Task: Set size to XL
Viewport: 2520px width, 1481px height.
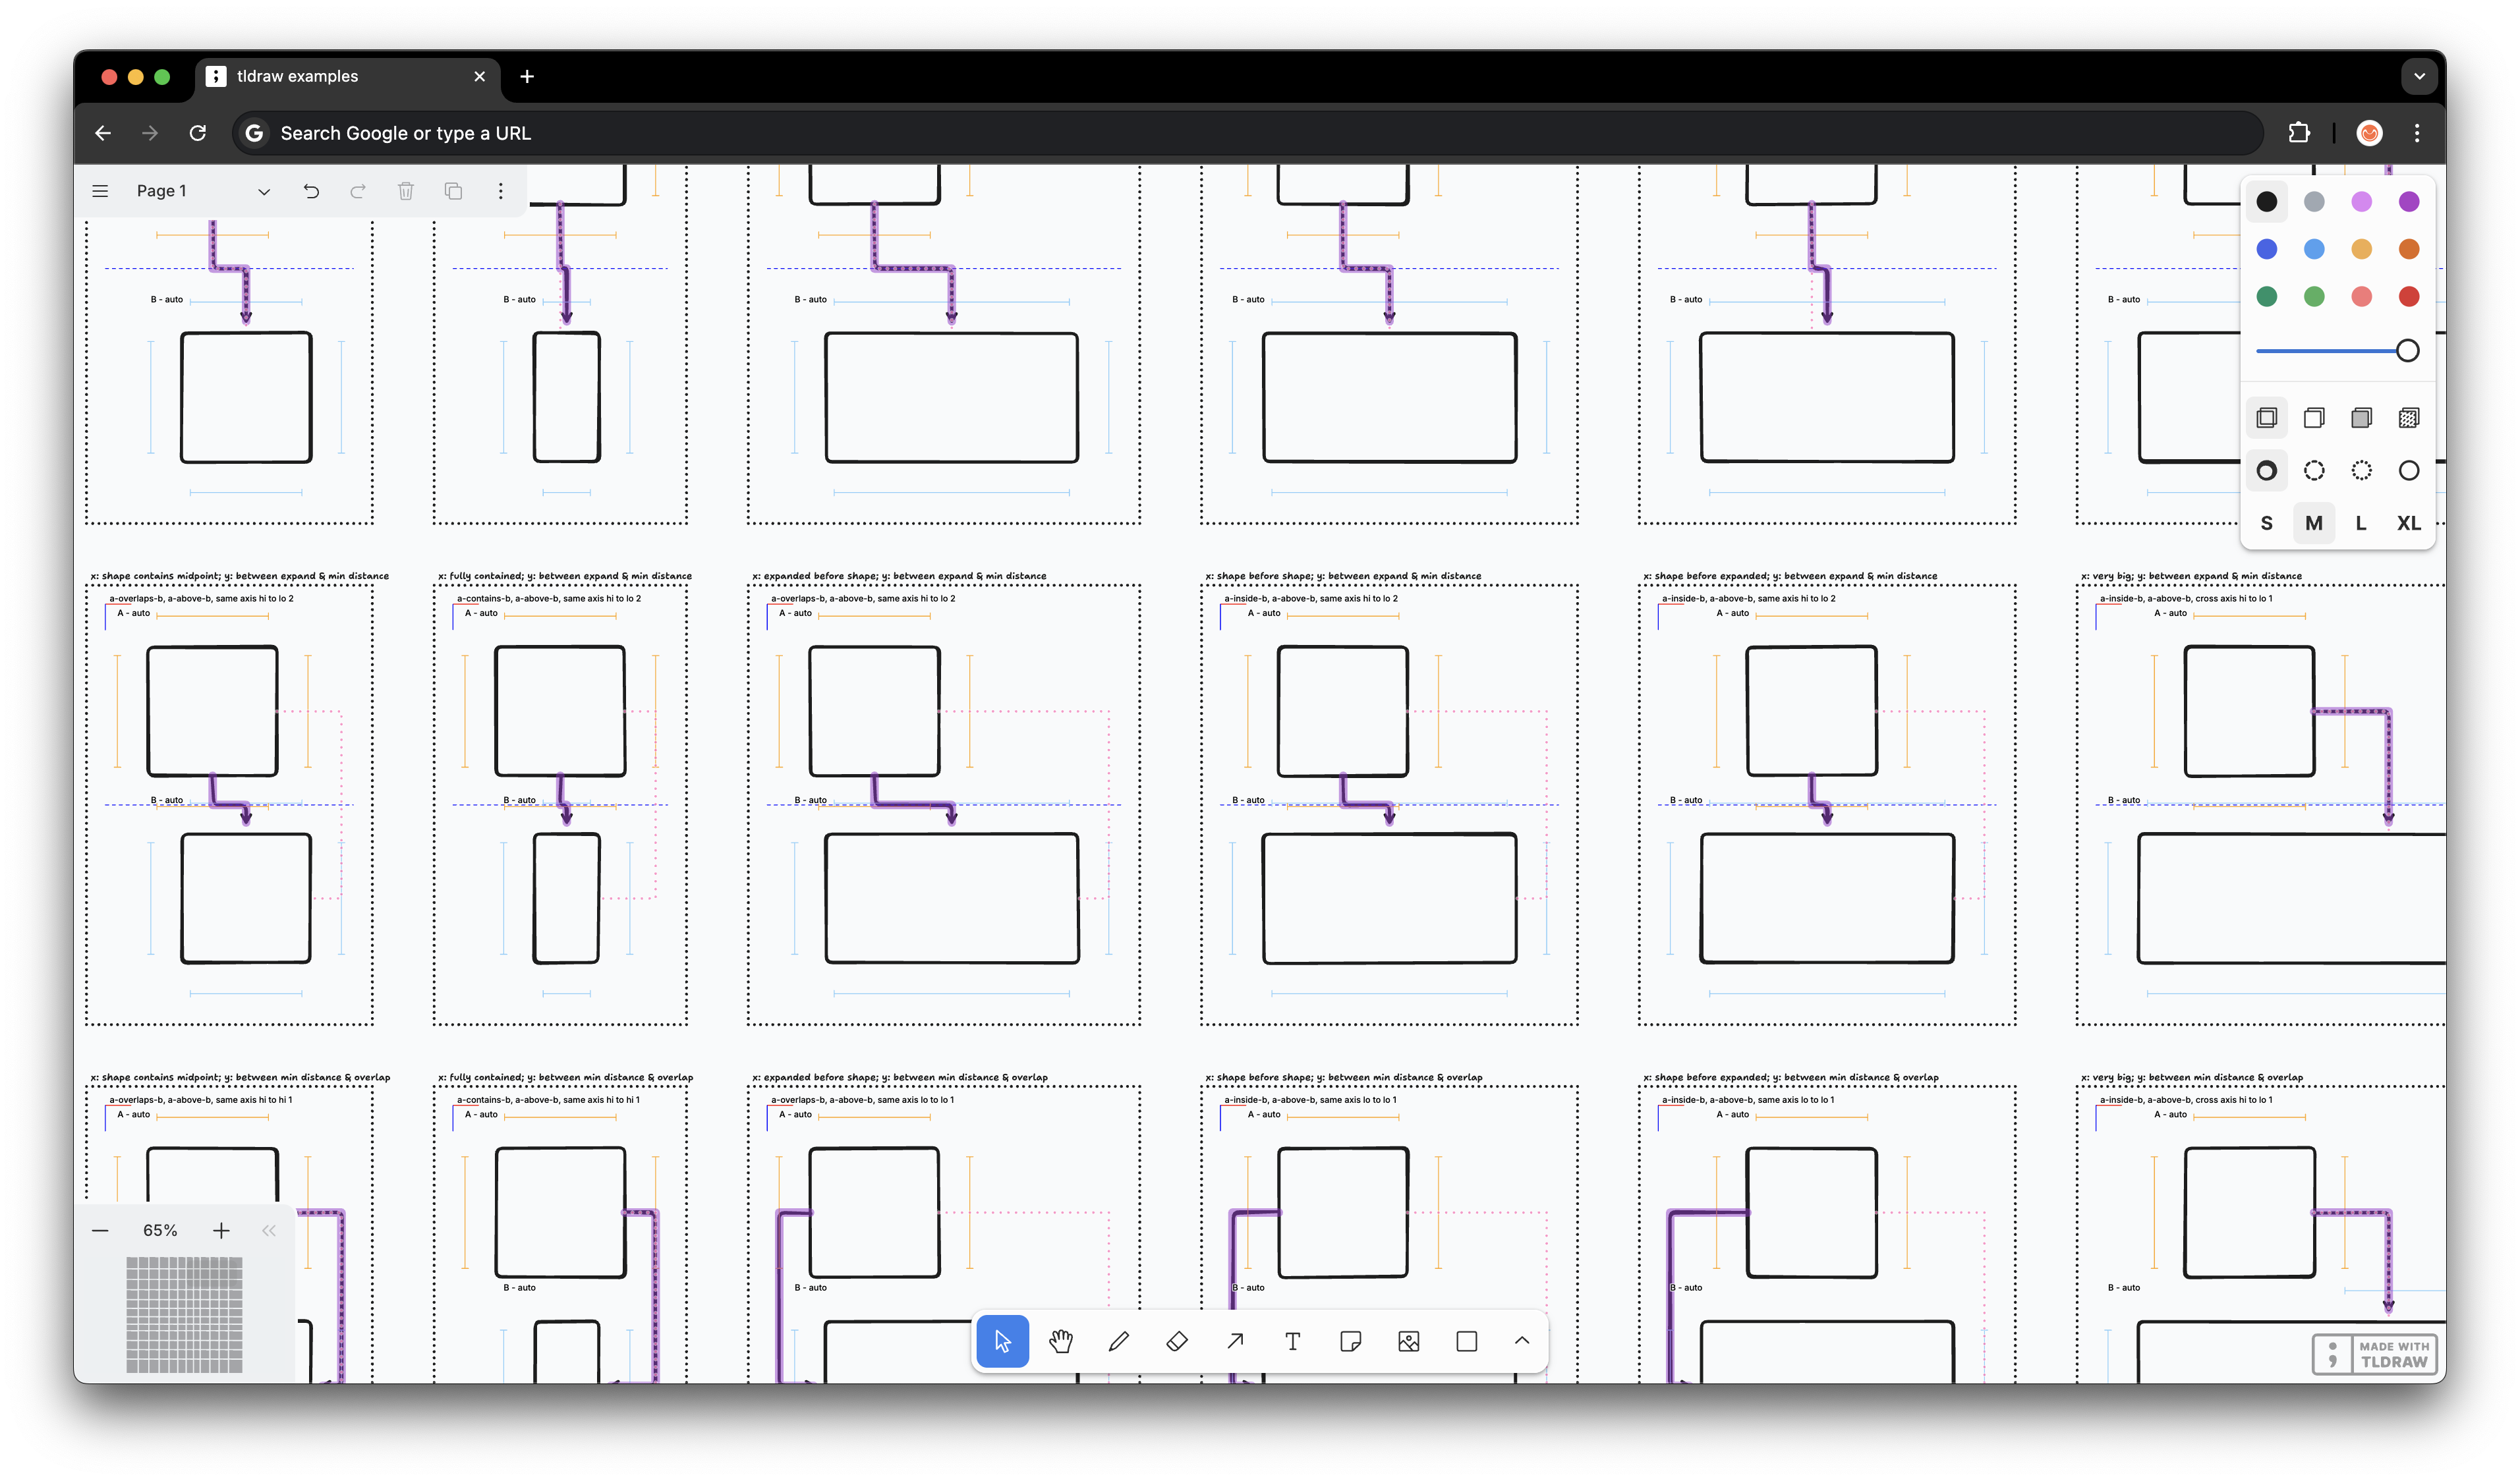Action: coord(2408,523)
